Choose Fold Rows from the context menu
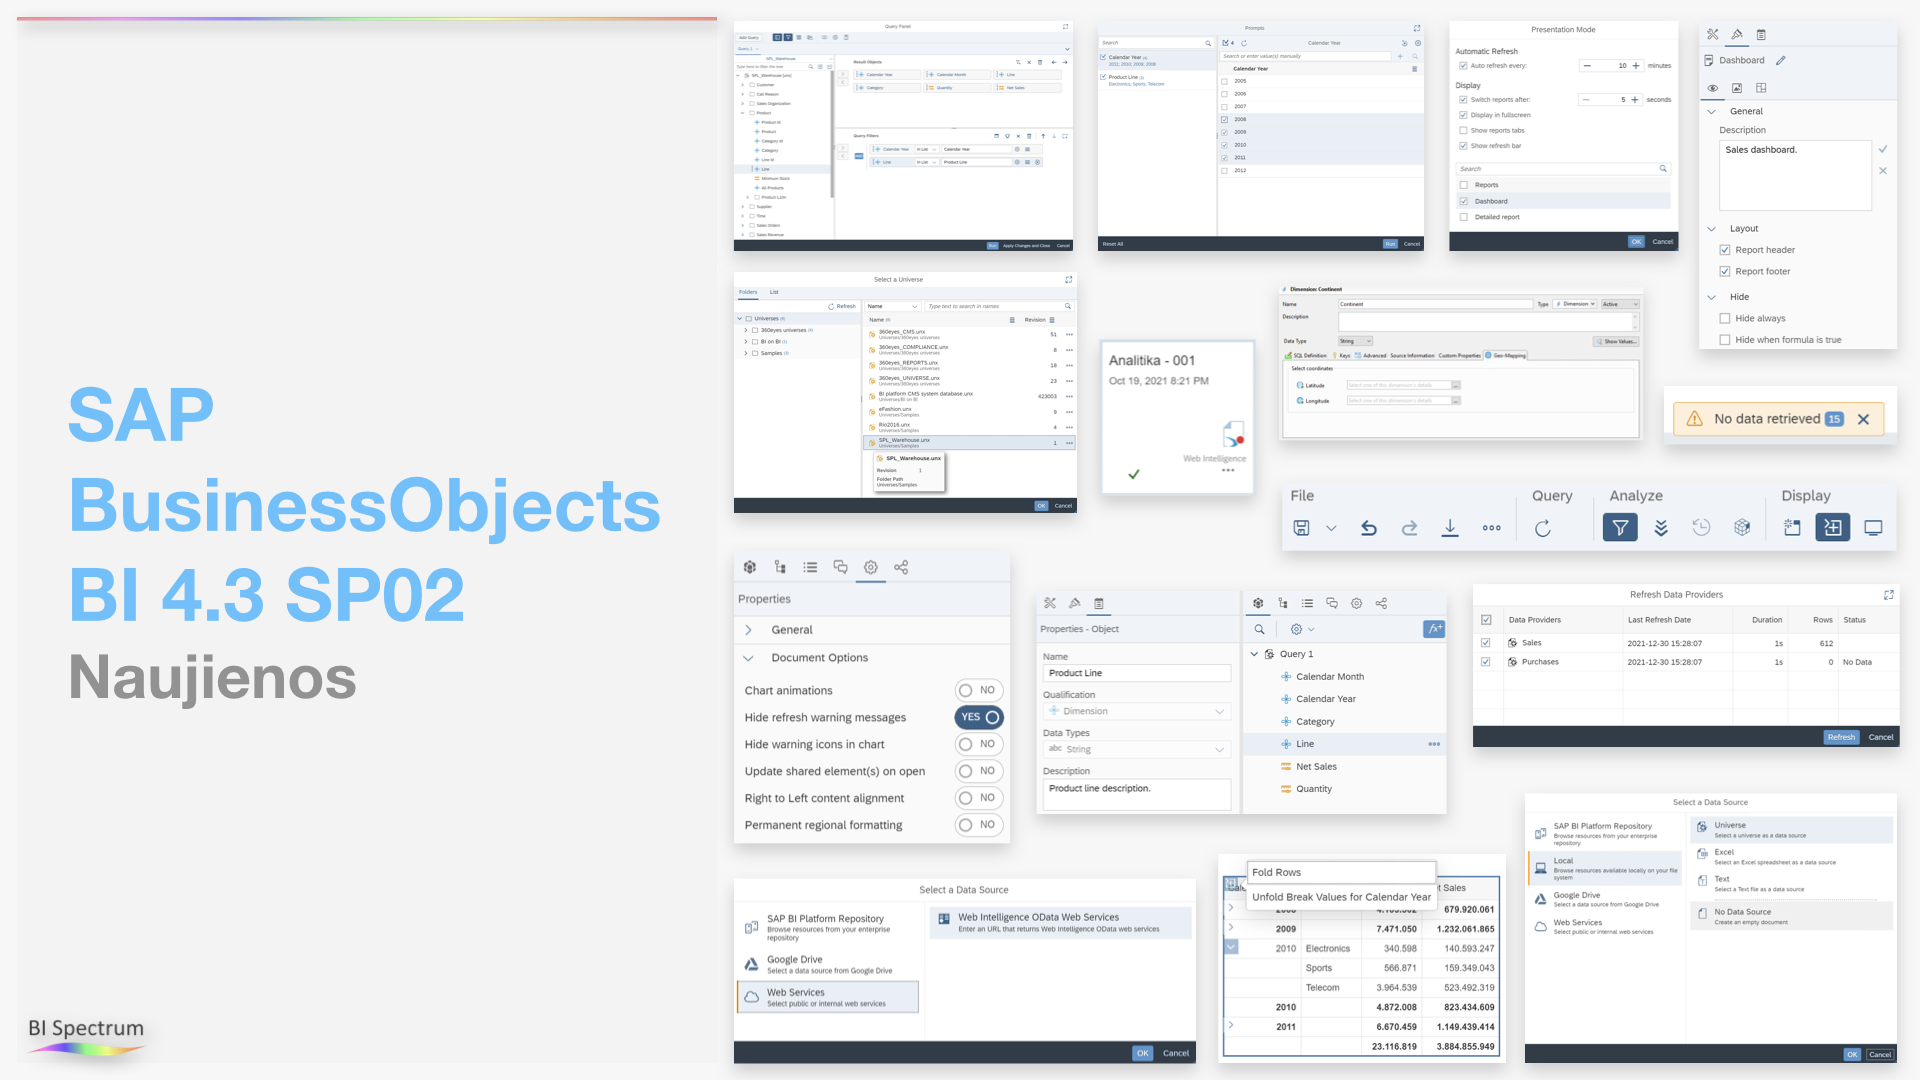 pyautogui.click(x=1341, y=872)
